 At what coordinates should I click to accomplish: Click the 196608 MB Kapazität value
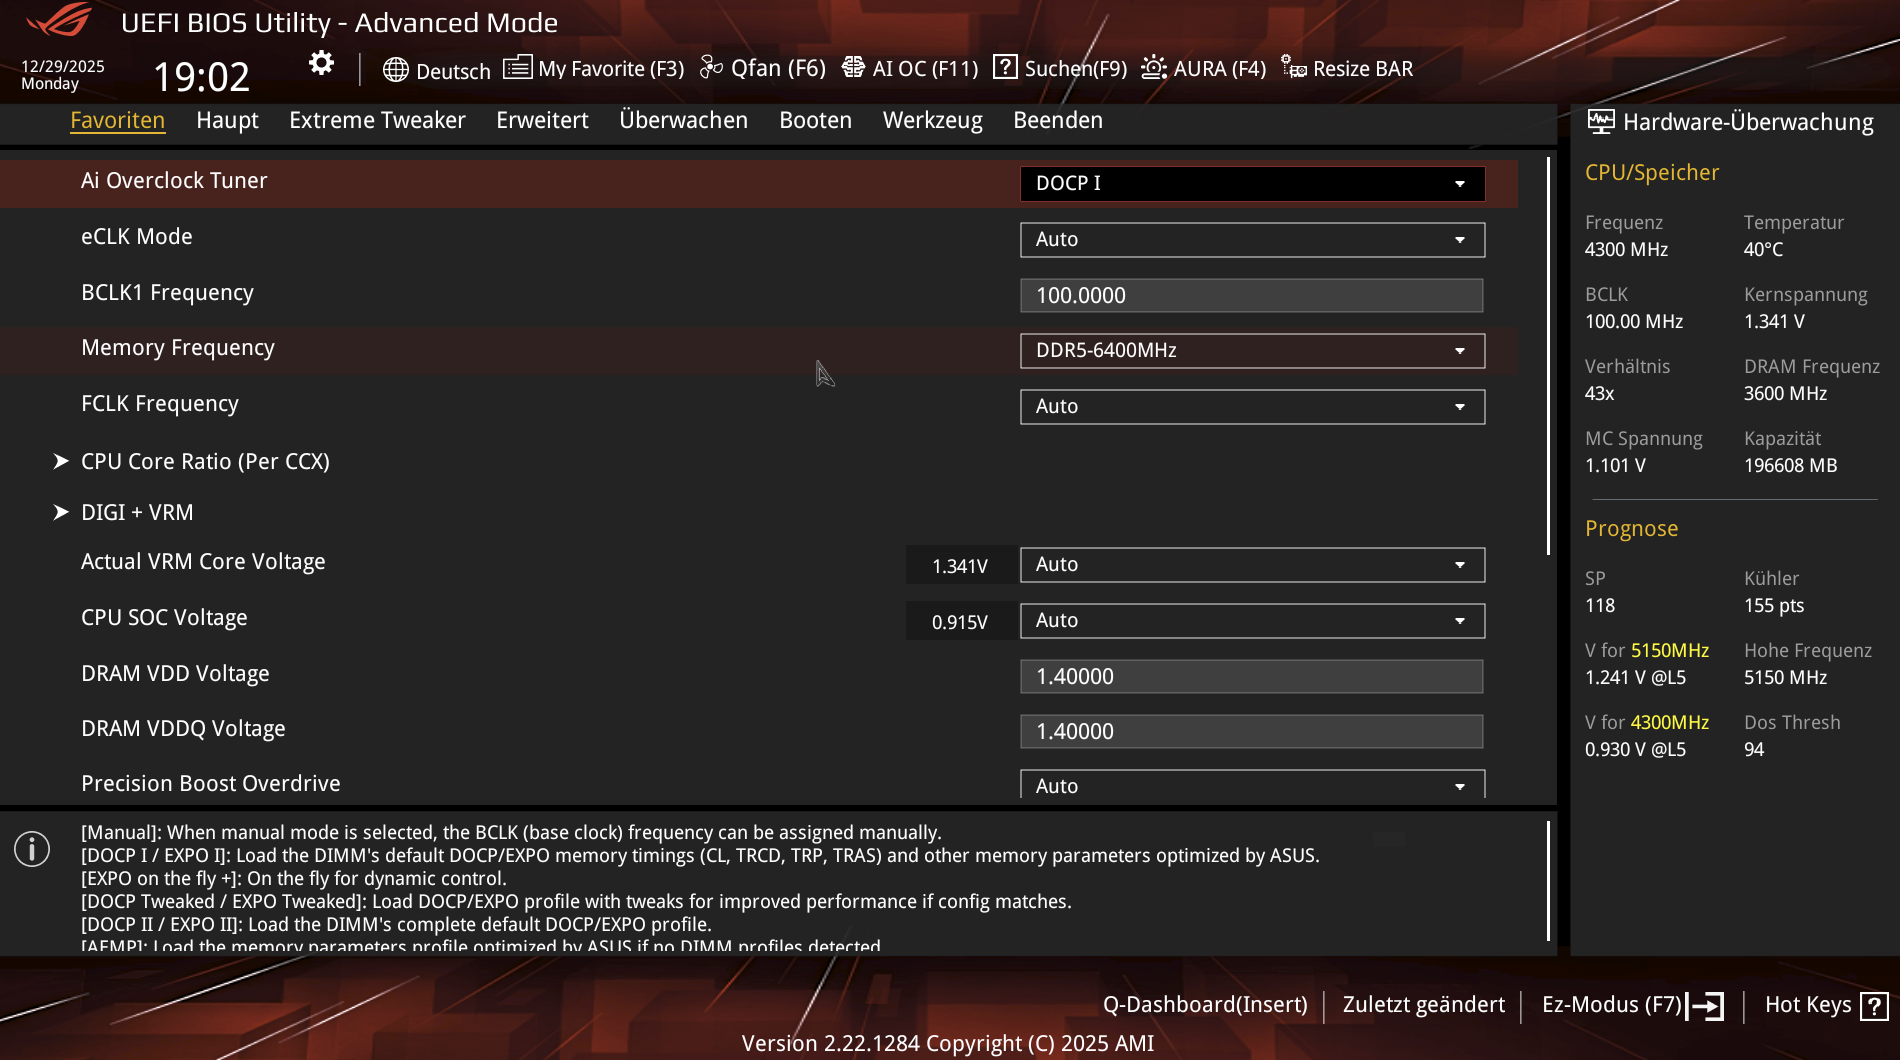(x=1790, y=466)
